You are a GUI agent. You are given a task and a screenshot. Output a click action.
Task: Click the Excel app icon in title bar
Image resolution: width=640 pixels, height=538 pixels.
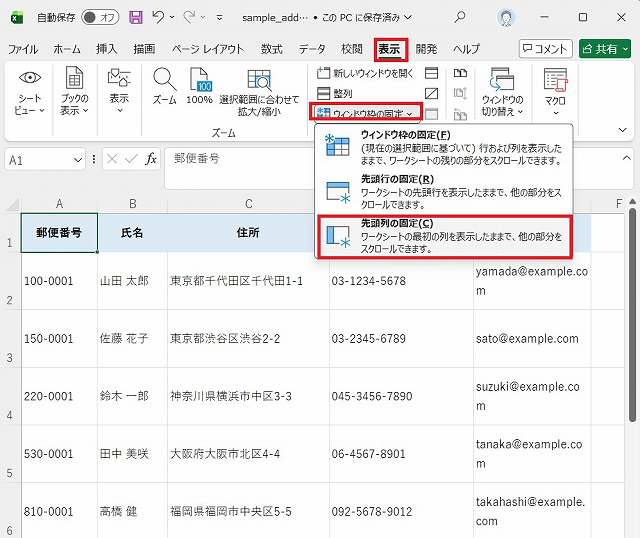point(17,18)
